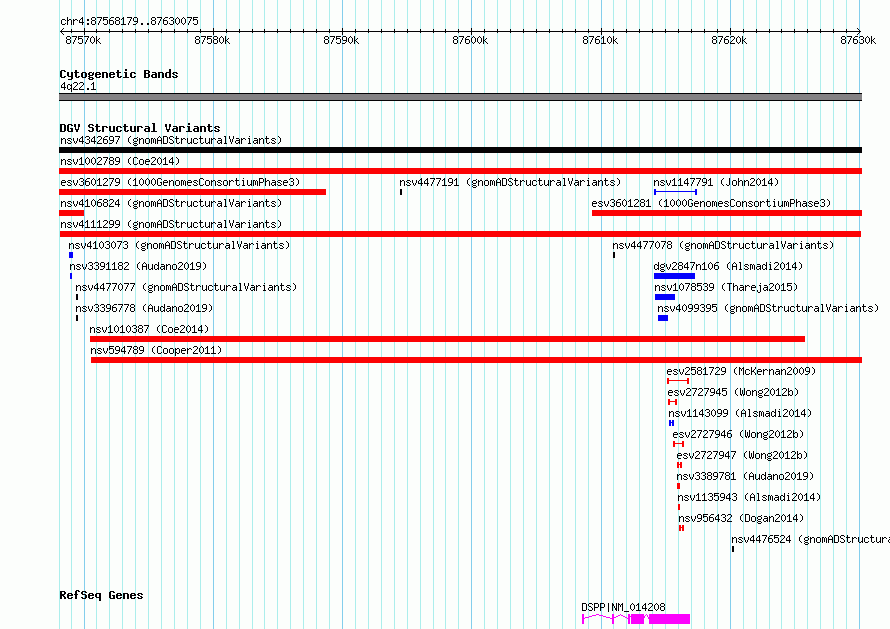Select the esv2727947 (Wong2012b) label

tap(742, 455)
